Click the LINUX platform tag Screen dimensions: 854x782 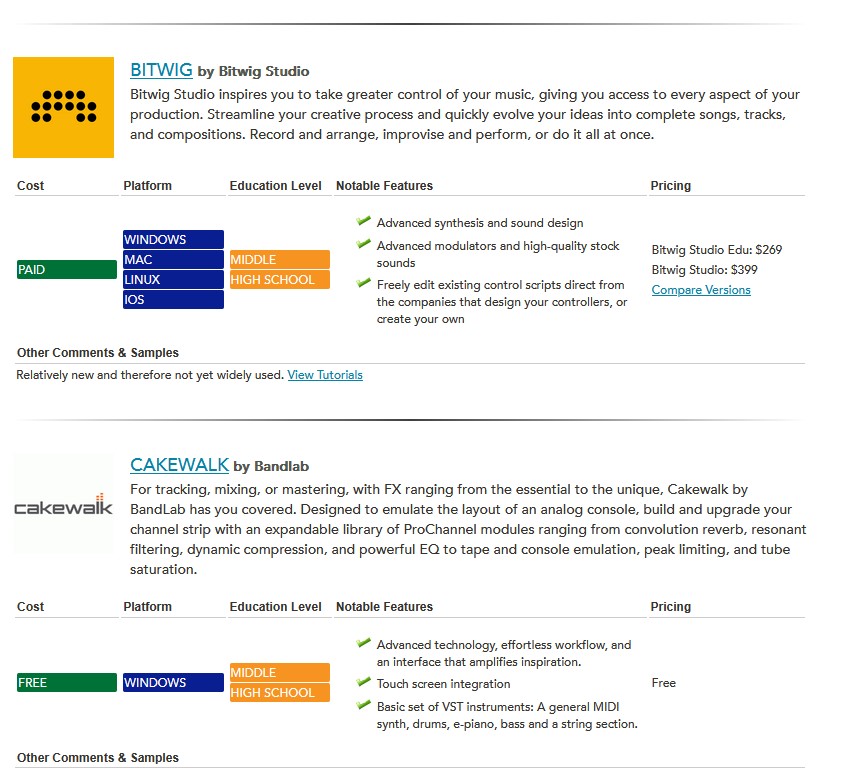[173, 279]
